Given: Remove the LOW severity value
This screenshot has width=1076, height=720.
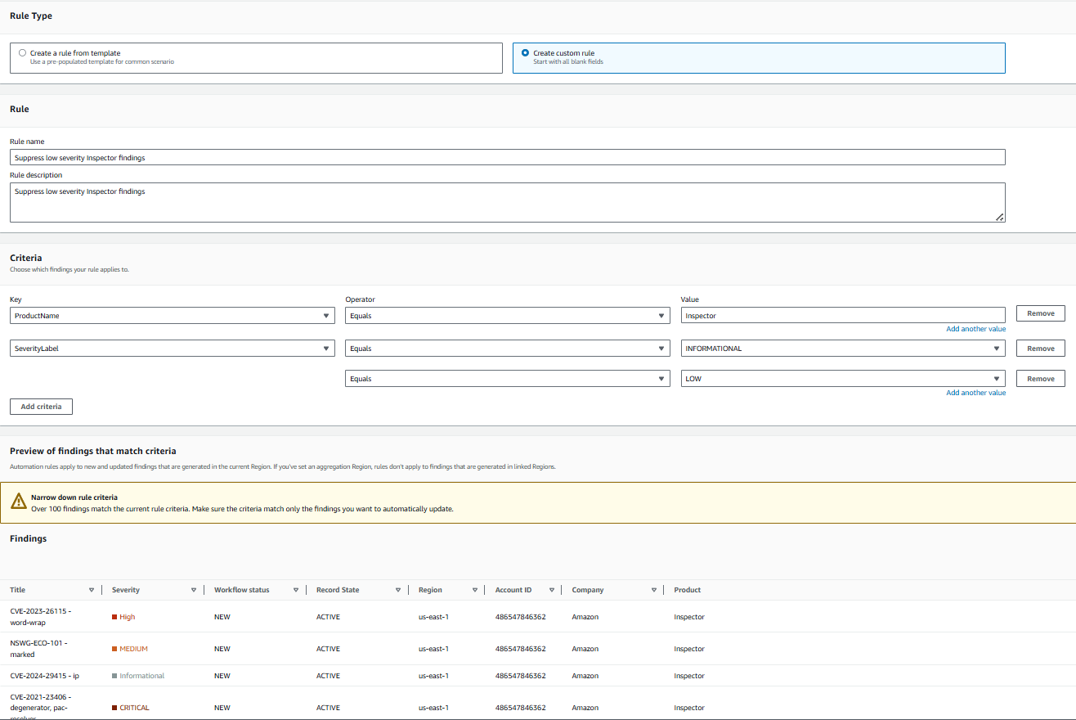Looking at the screenshot, I should (1040, 379).
